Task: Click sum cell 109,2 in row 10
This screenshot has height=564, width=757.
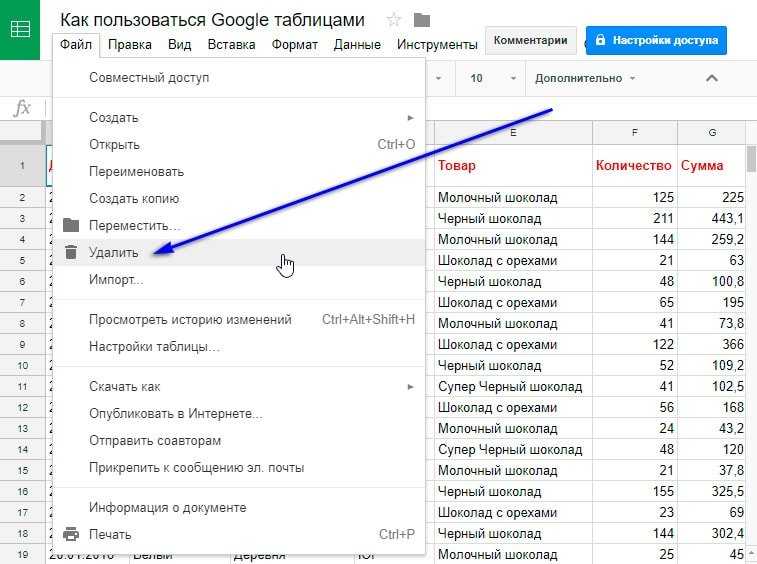Action: pyautogui.click(x=712, y=366)
